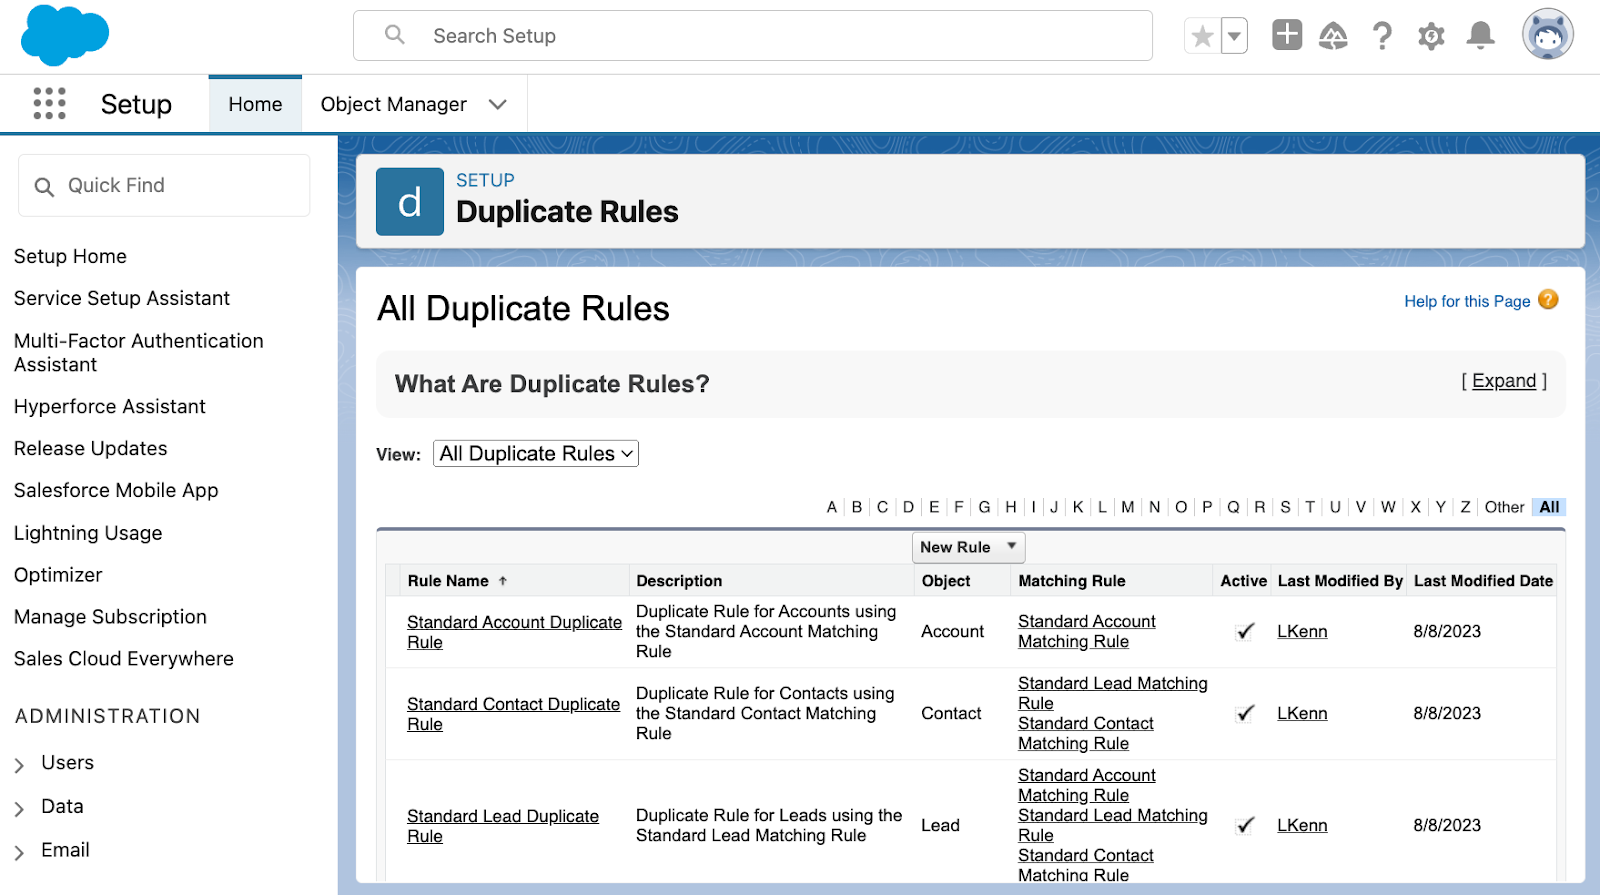Open the Trailhead guidance icon

(x=1333, y=36)
